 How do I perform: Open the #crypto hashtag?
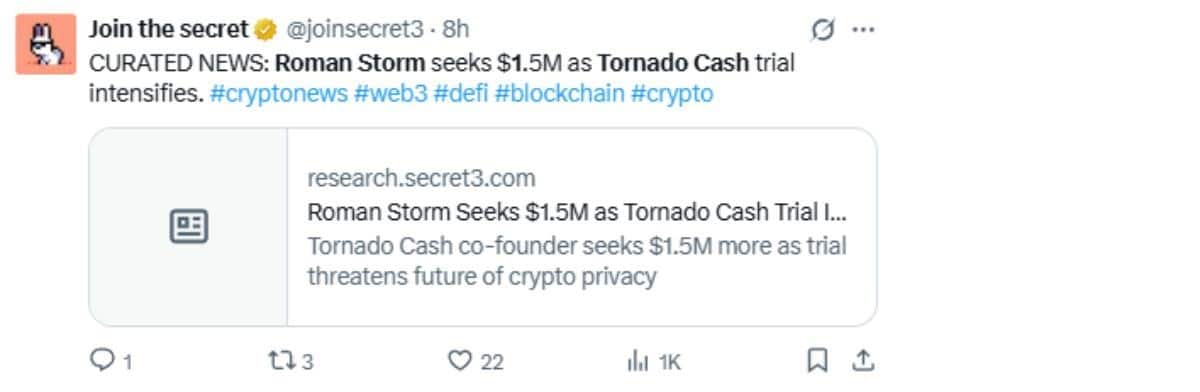tap(672, 94)
